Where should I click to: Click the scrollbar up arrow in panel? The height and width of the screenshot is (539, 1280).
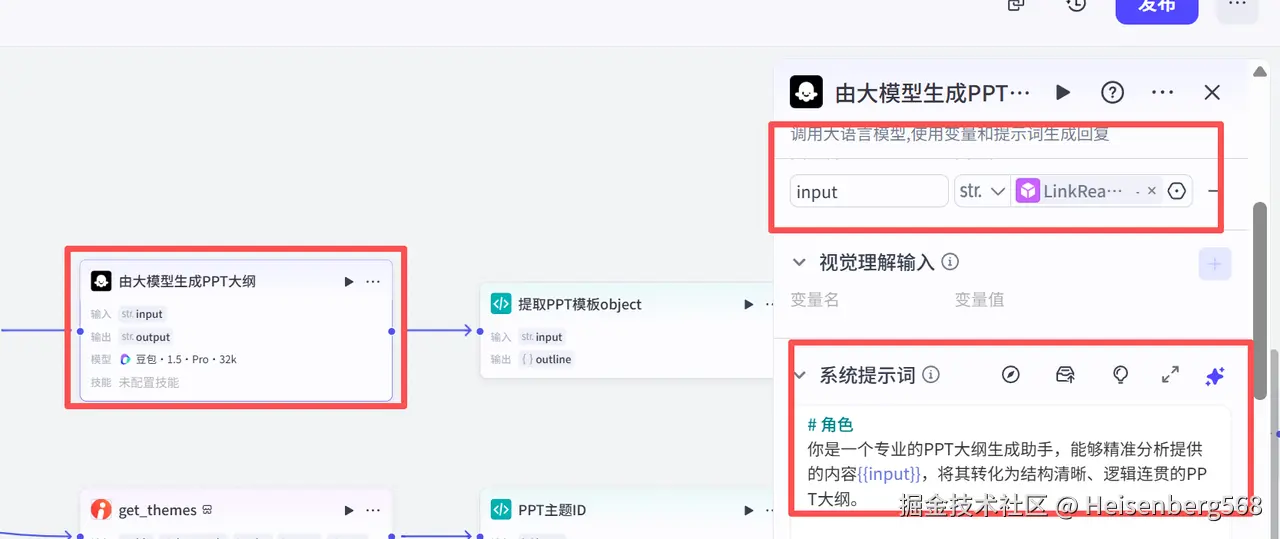coord(1261,69)
